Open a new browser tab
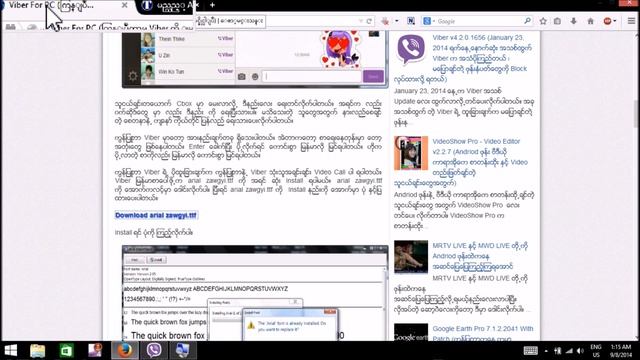The width and height of the screenshot is (640, 360). click(x=212, y=5)
